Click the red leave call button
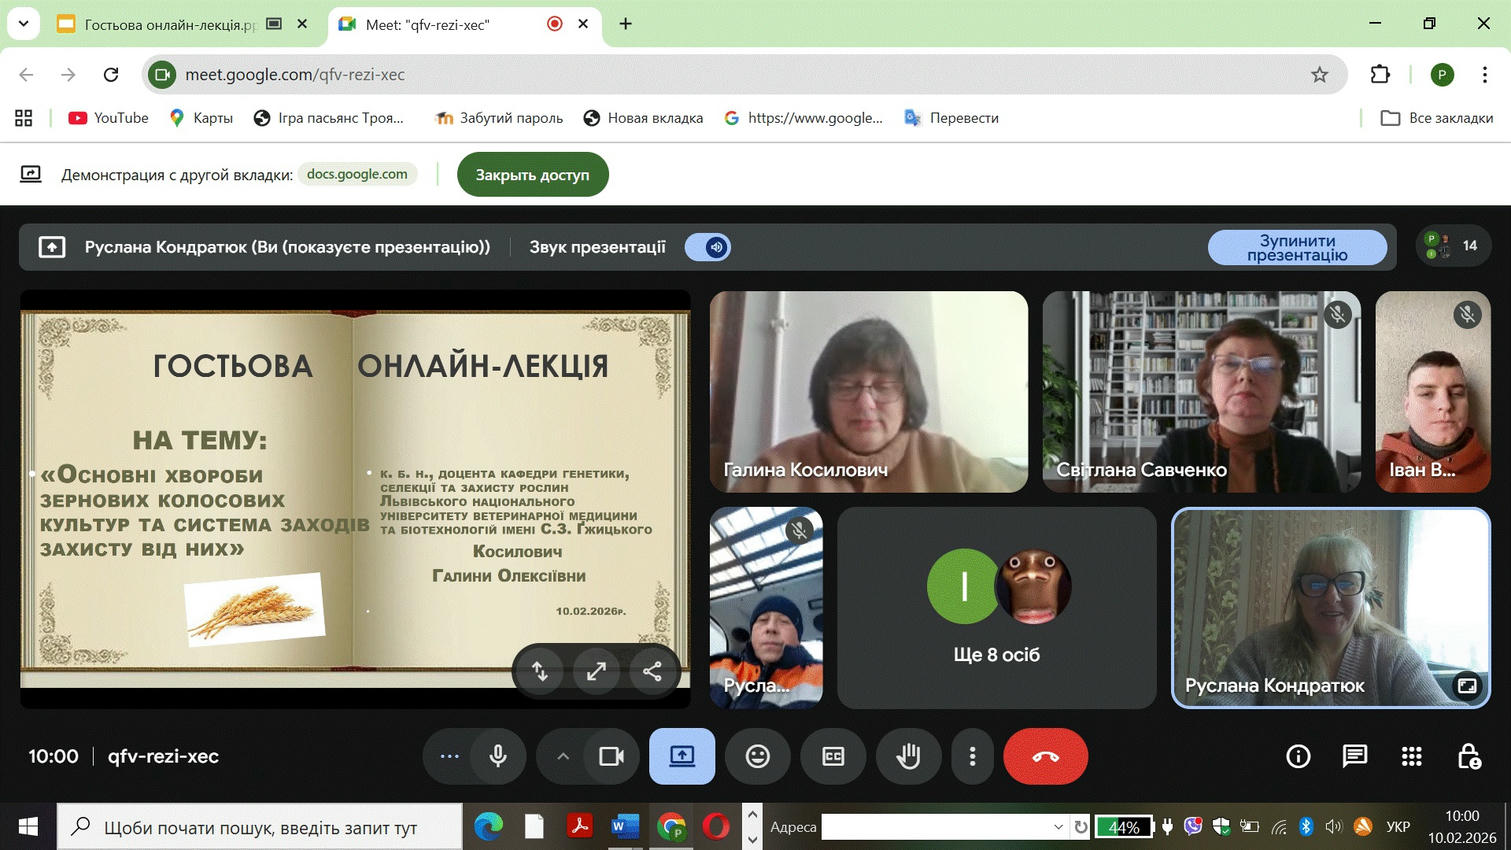Image resolution: width=1511 pixels, height=850 pixels. tap(1045, 757)
